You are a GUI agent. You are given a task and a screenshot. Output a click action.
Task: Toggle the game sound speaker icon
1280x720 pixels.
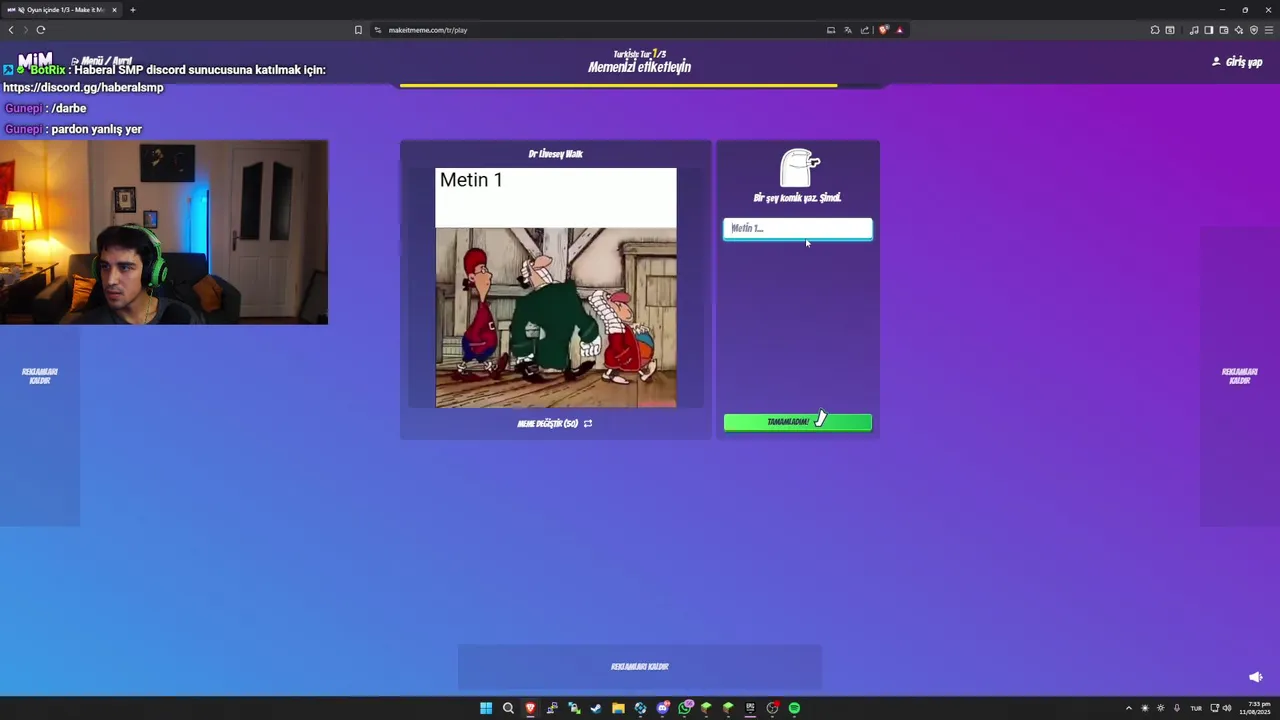click(x=1256, y=677)
